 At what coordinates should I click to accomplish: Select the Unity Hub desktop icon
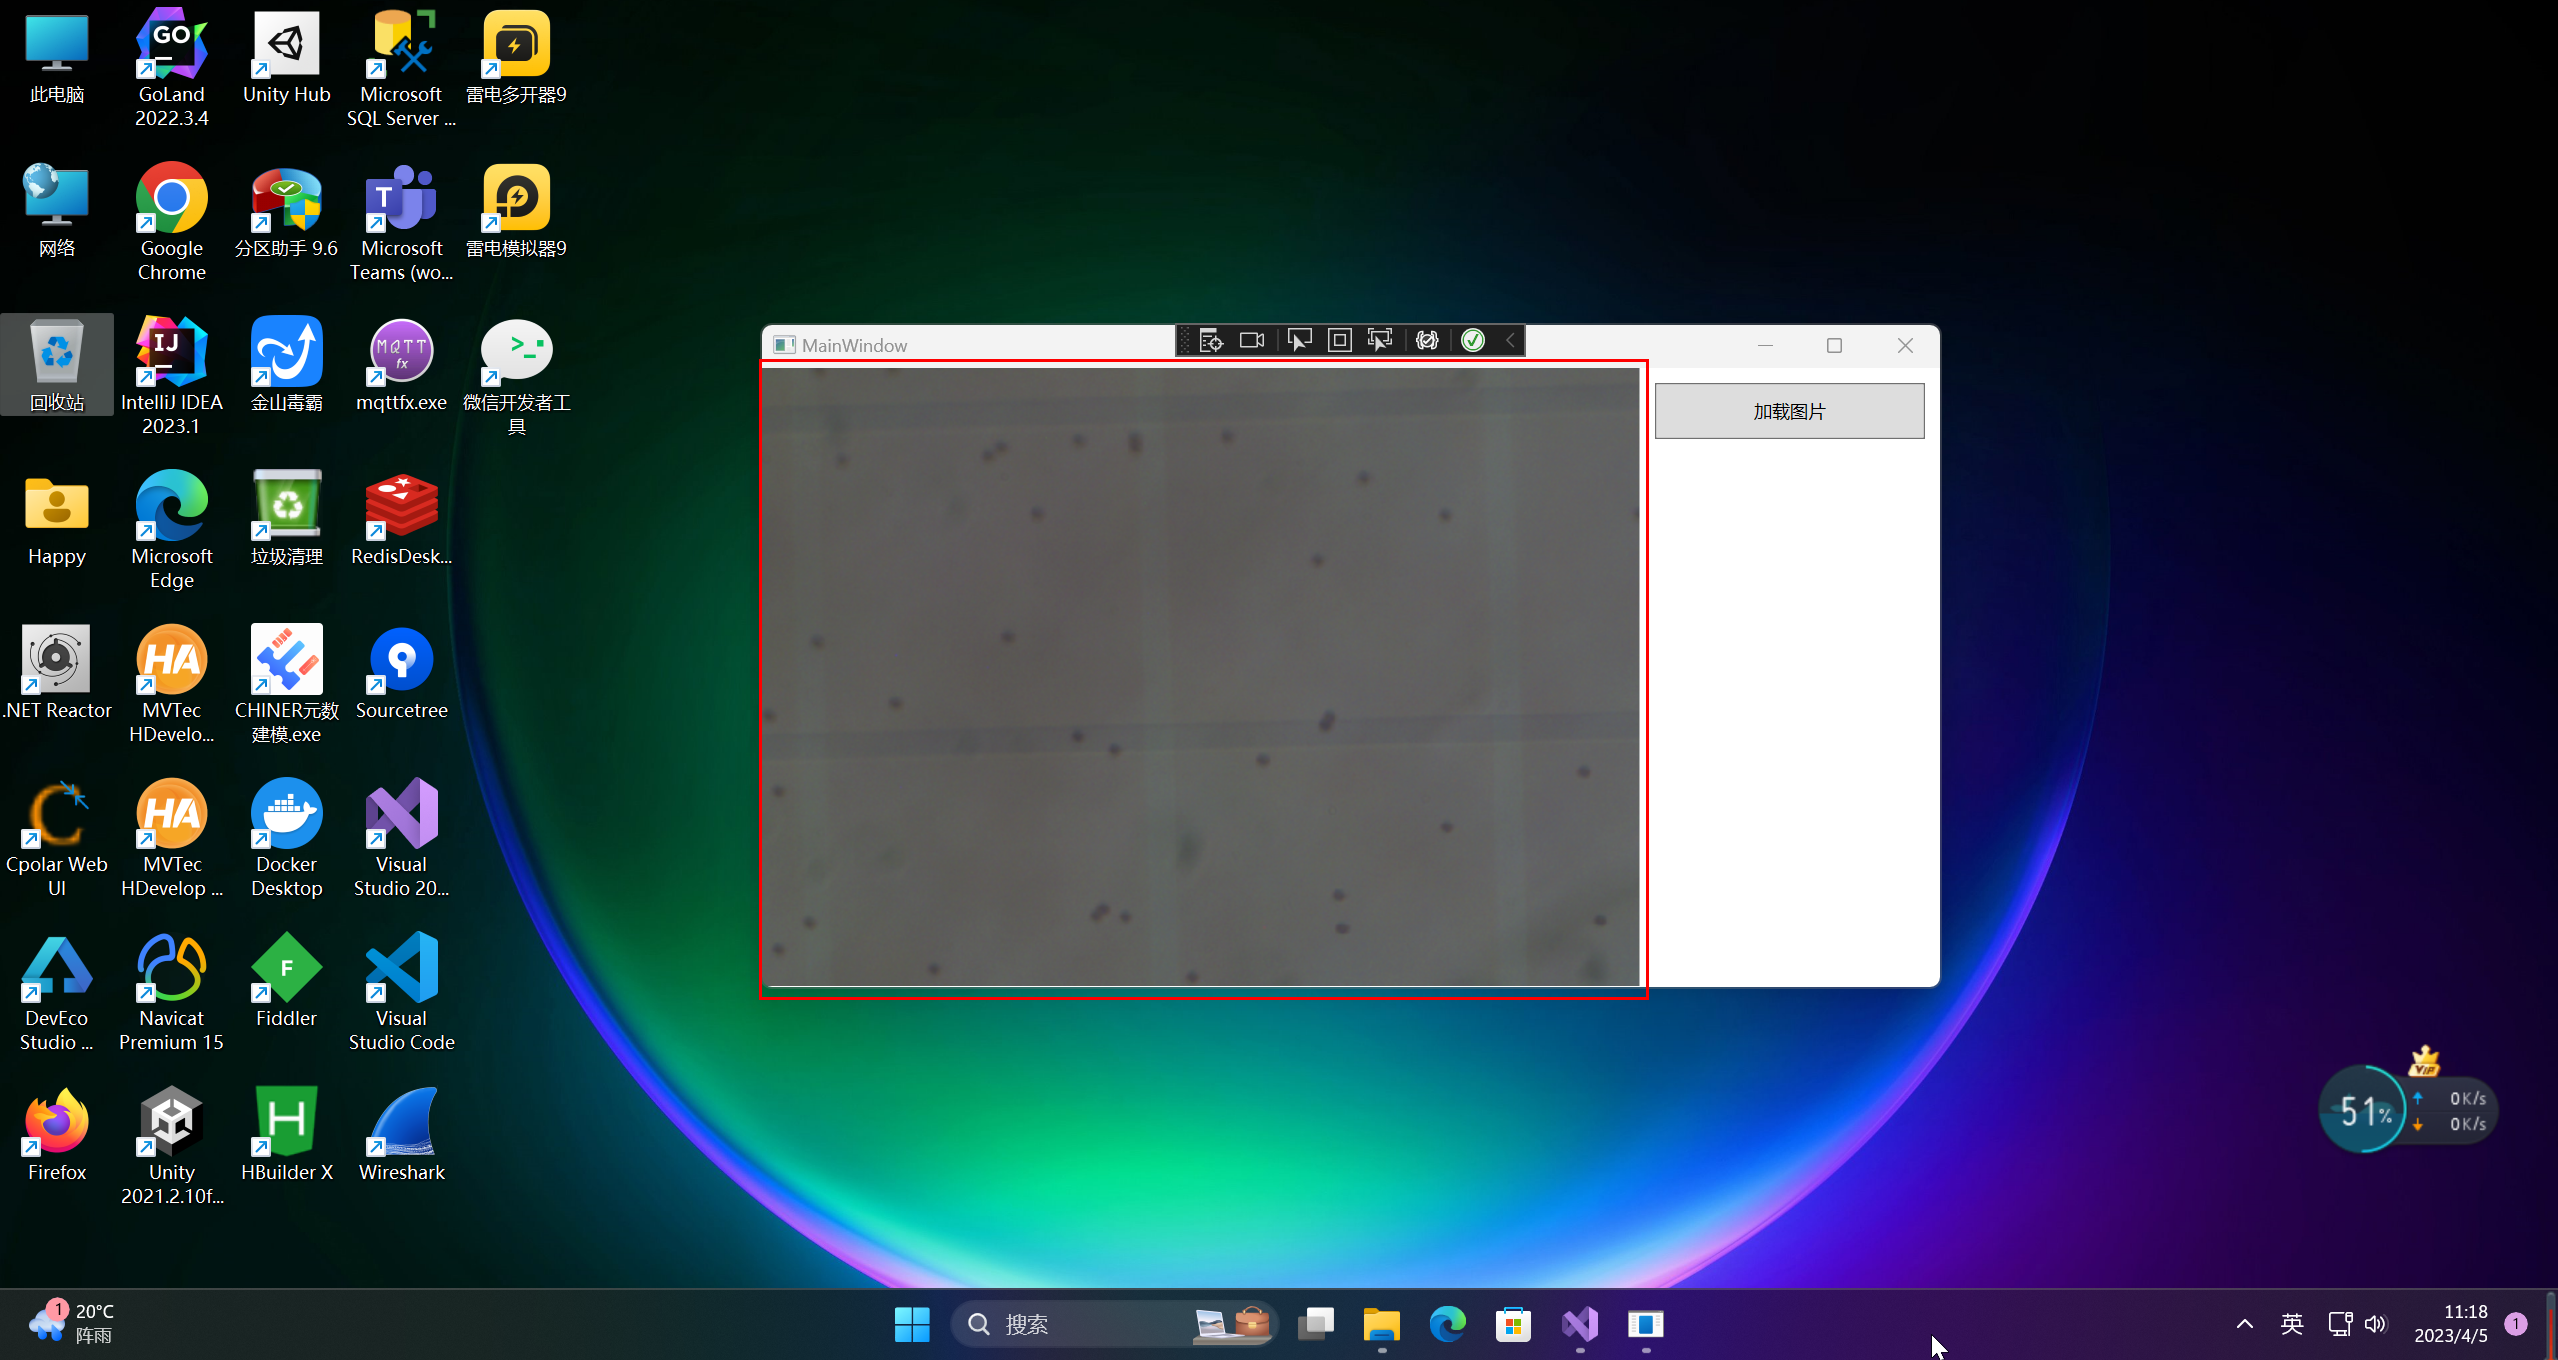pos(286,60)
